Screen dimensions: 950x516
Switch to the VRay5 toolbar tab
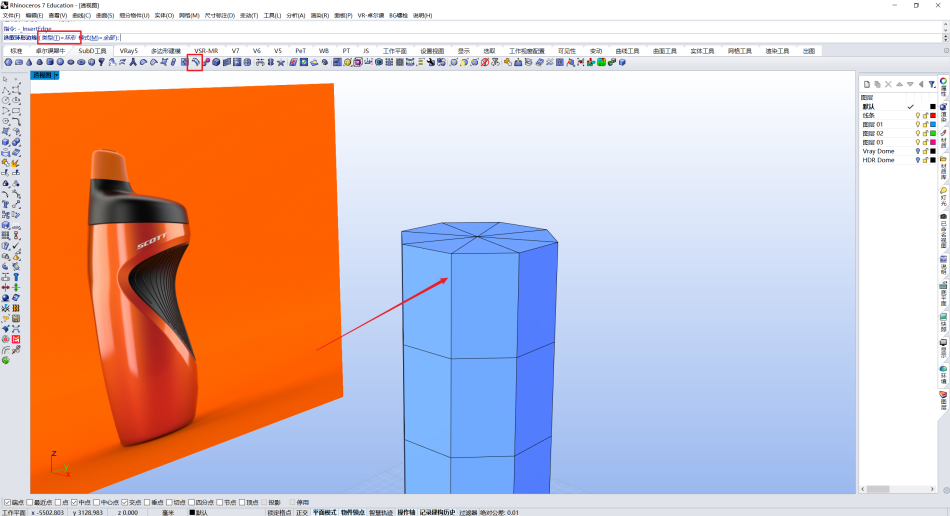point(128,51)
